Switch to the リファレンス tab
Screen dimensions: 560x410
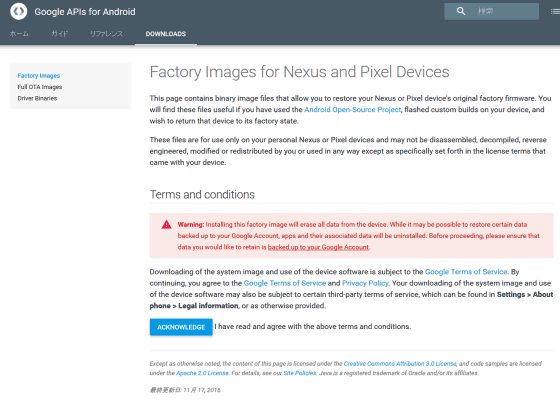click(106, 34)
